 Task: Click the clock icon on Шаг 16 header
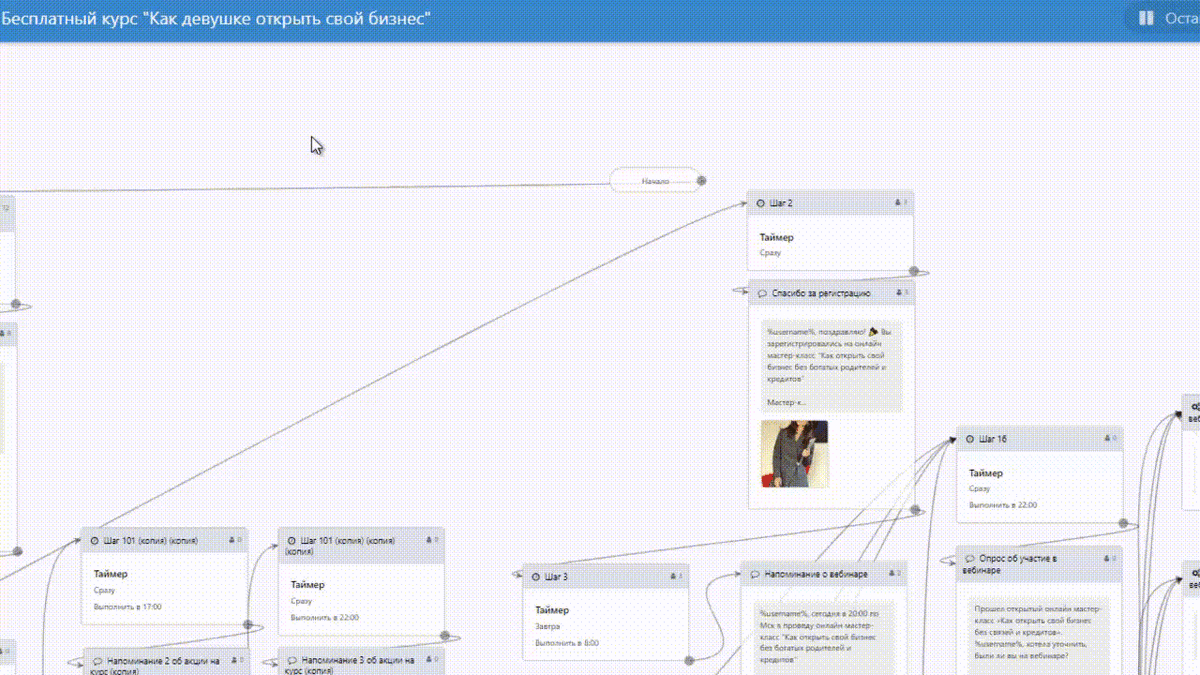(970, 439)
